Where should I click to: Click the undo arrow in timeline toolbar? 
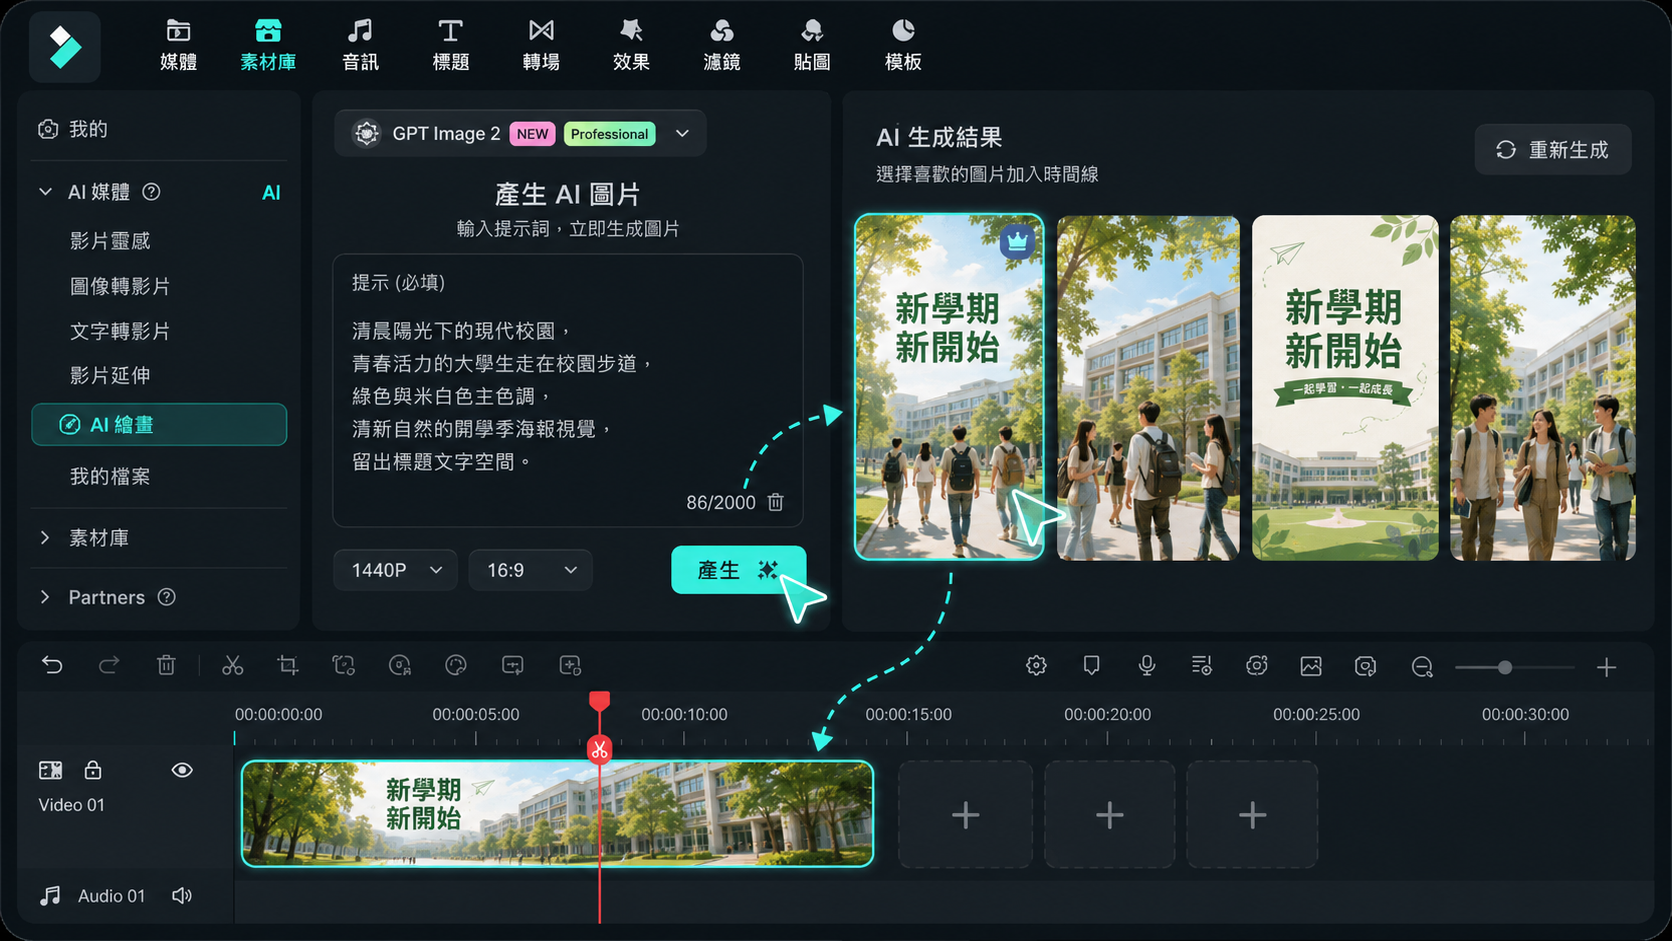pos(52,665)
